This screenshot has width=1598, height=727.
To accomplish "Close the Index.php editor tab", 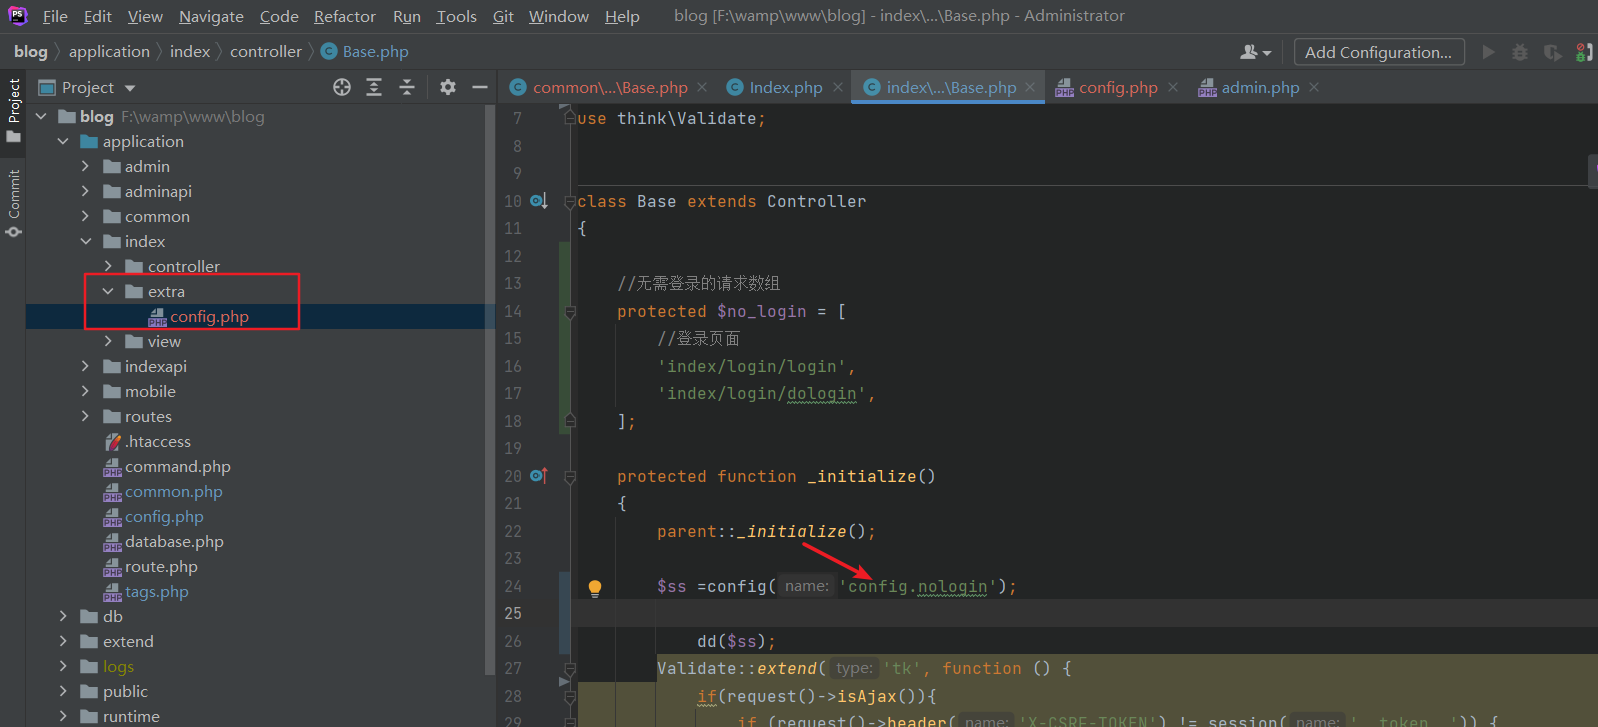I will [838, 88].
